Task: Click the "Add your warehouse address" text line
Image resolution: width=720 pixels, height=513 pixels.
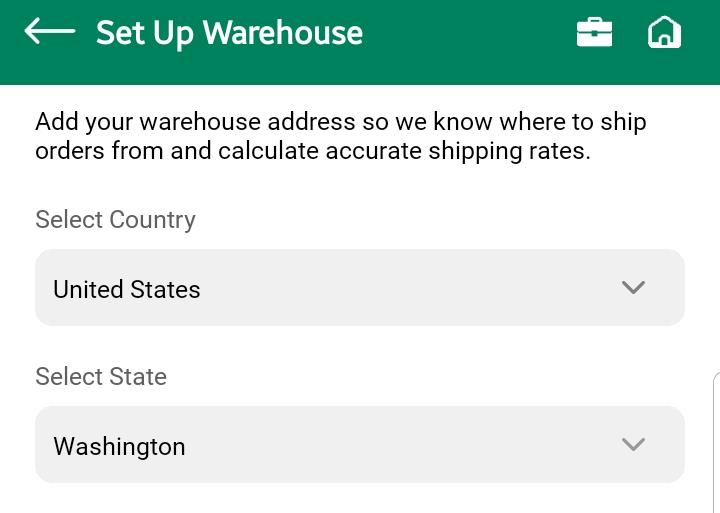Action: pos(340,122)
